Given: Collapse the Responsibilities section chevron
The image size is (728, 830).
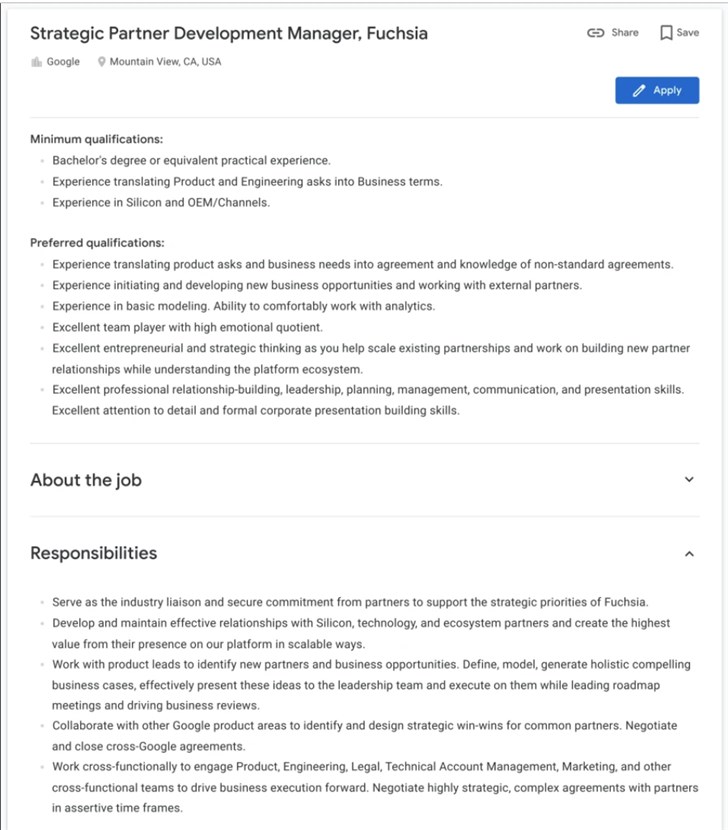Looking at the screenshot, I should click(689, 553).
